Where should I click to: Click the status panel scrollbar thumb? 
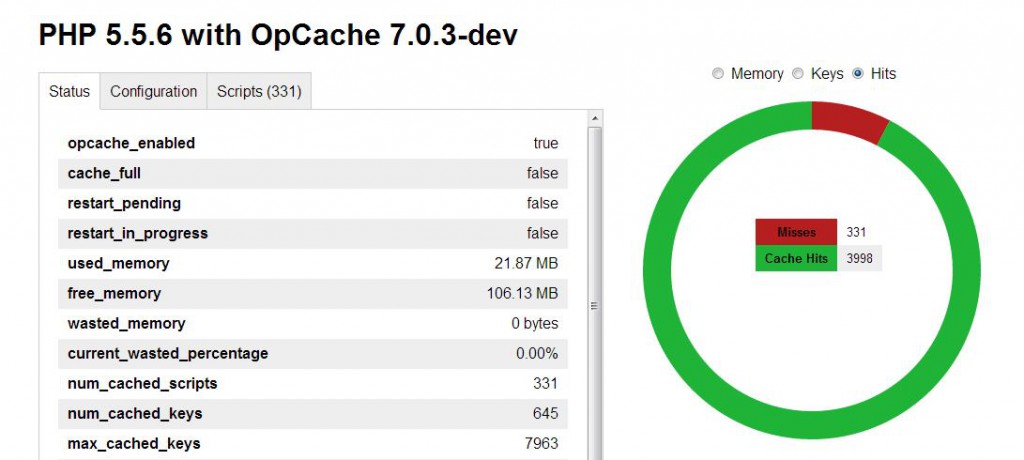[594, 305]
